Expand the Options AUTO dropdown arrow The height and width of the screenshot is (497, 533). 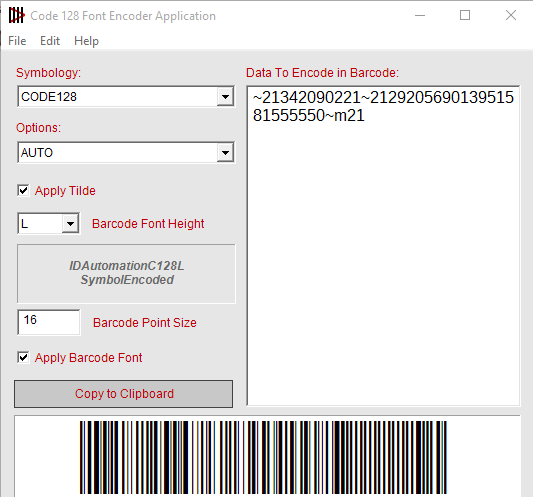pyautogui.click(x=225, y=153)
